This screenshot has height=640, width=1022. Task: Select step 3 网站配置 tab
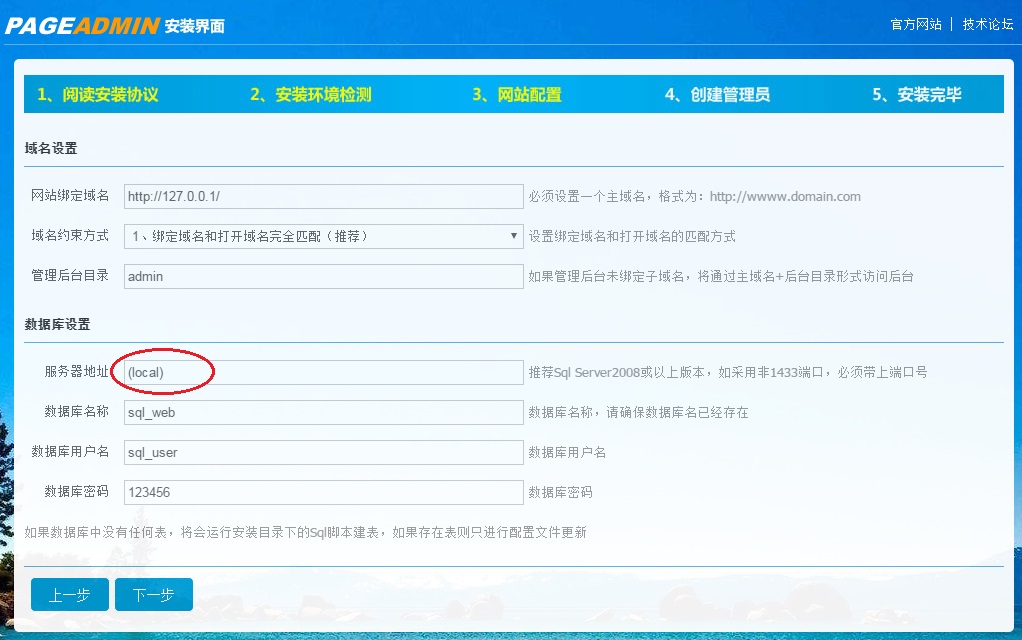pos(517,95)
